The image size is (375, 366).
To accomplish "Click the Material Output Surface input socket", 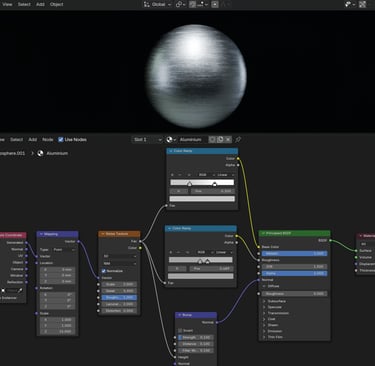I will point(356,251).
